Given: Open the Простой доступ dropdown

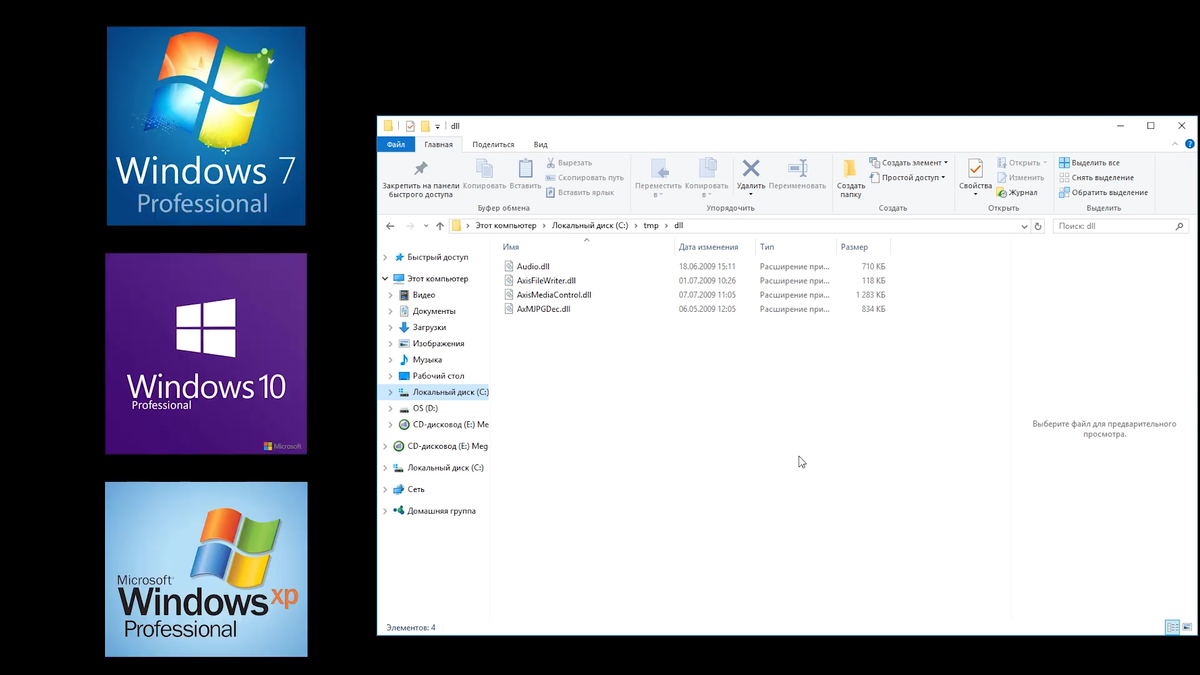Looking at the screenshot, I should pos(906,177).
